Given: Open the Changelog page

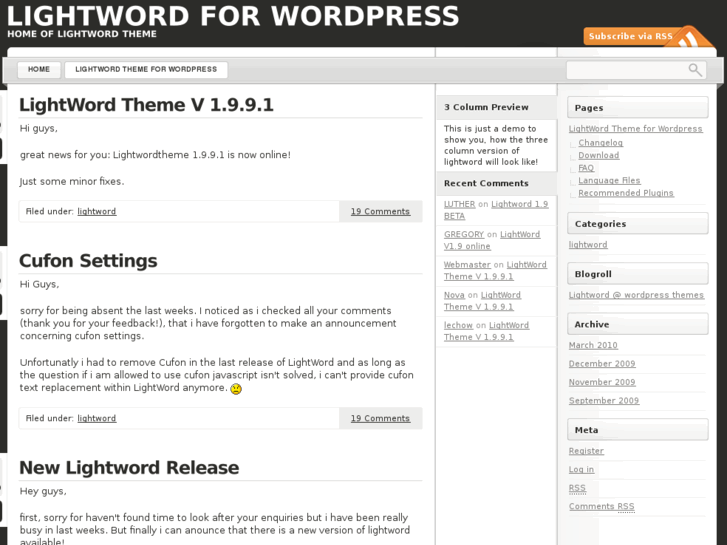Looking at the screenshot, I should click(600, 142).
